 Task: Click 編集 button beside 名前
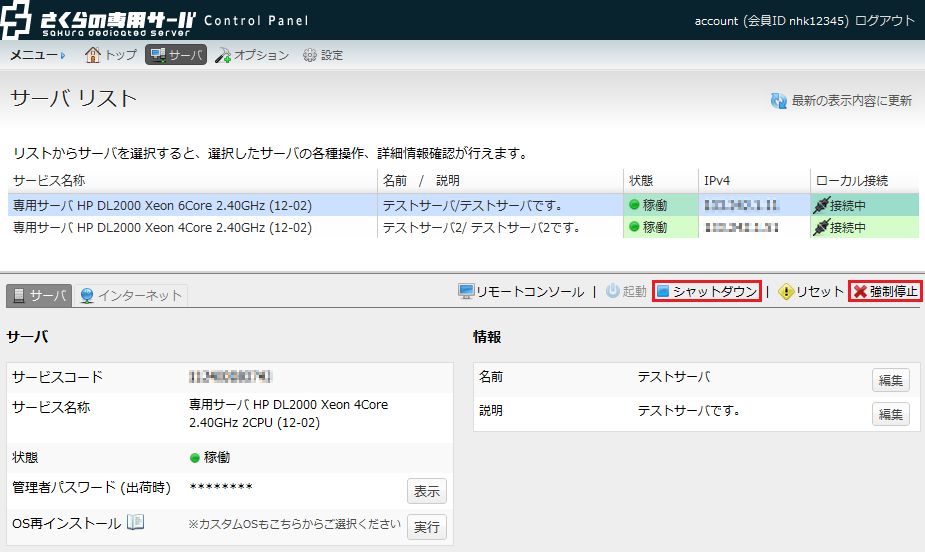(x=889, y=380)
